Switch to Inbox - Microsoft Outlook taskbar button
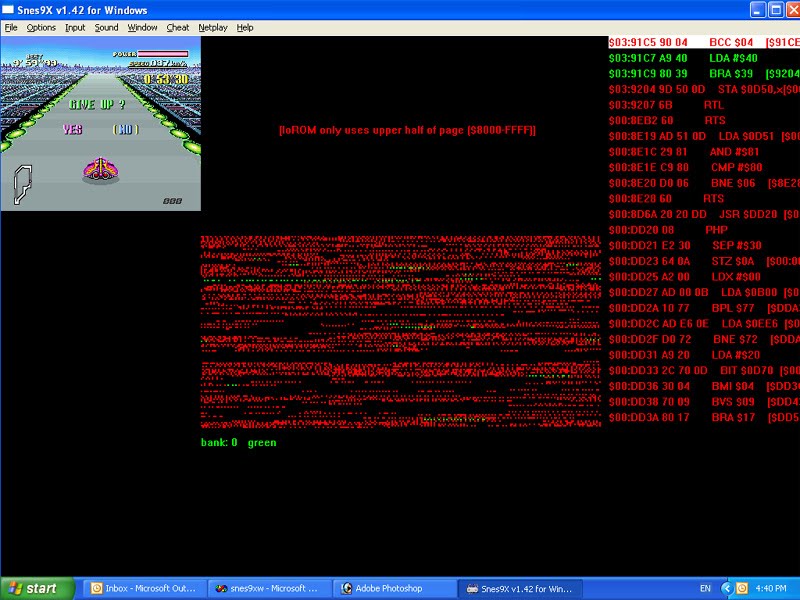This screenshot has width=800, height=600. [x=143, y=588]
